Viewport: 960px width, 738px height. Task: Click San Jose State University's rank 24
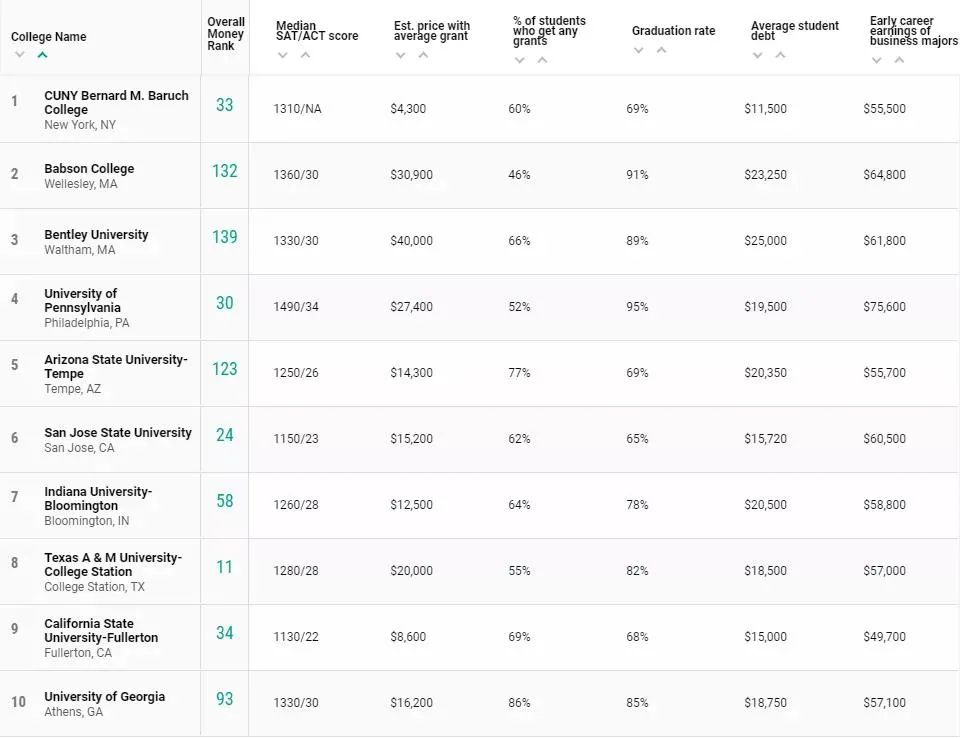224,435
